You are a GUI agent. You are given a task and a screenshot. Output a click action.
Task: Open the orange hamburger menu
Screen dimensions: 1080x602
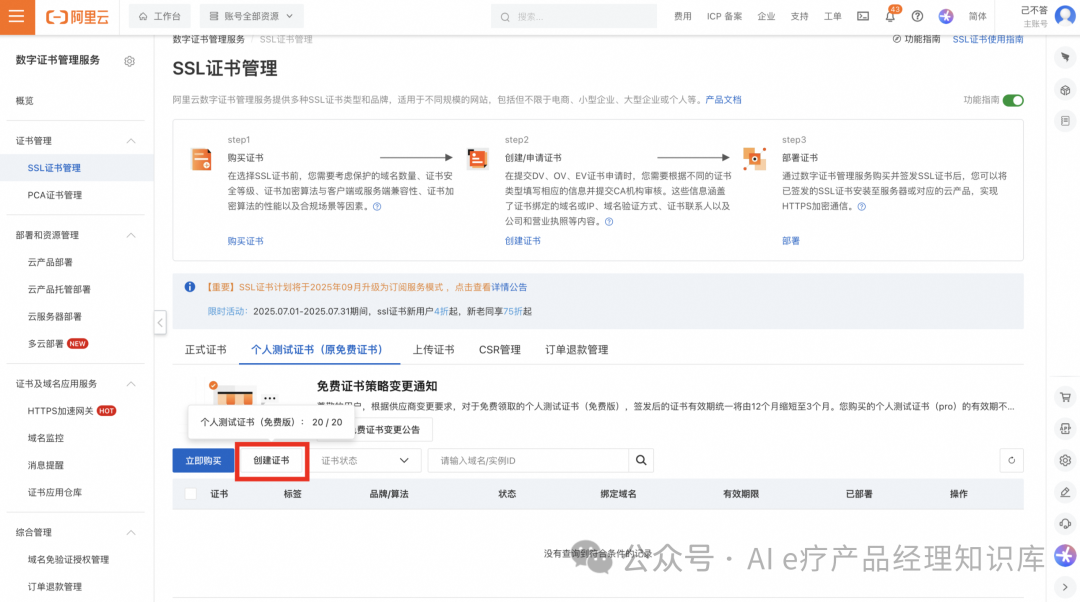pyautogui.click(x=17, y=17)
